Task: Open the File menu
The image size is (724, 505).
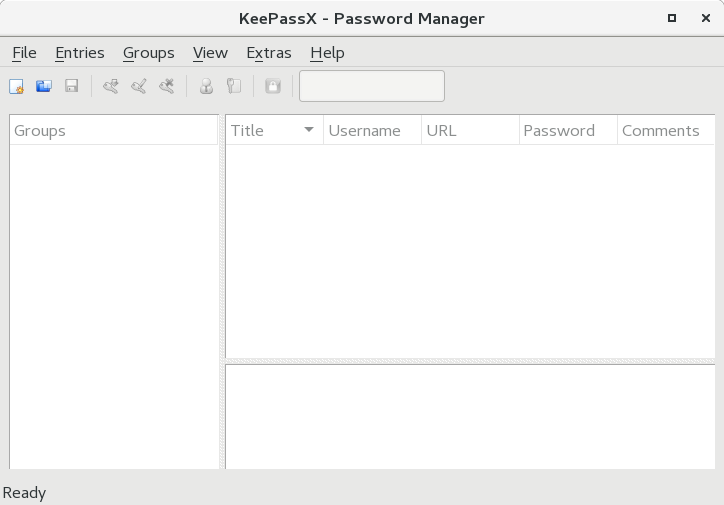Action: [x=24, y=53]
